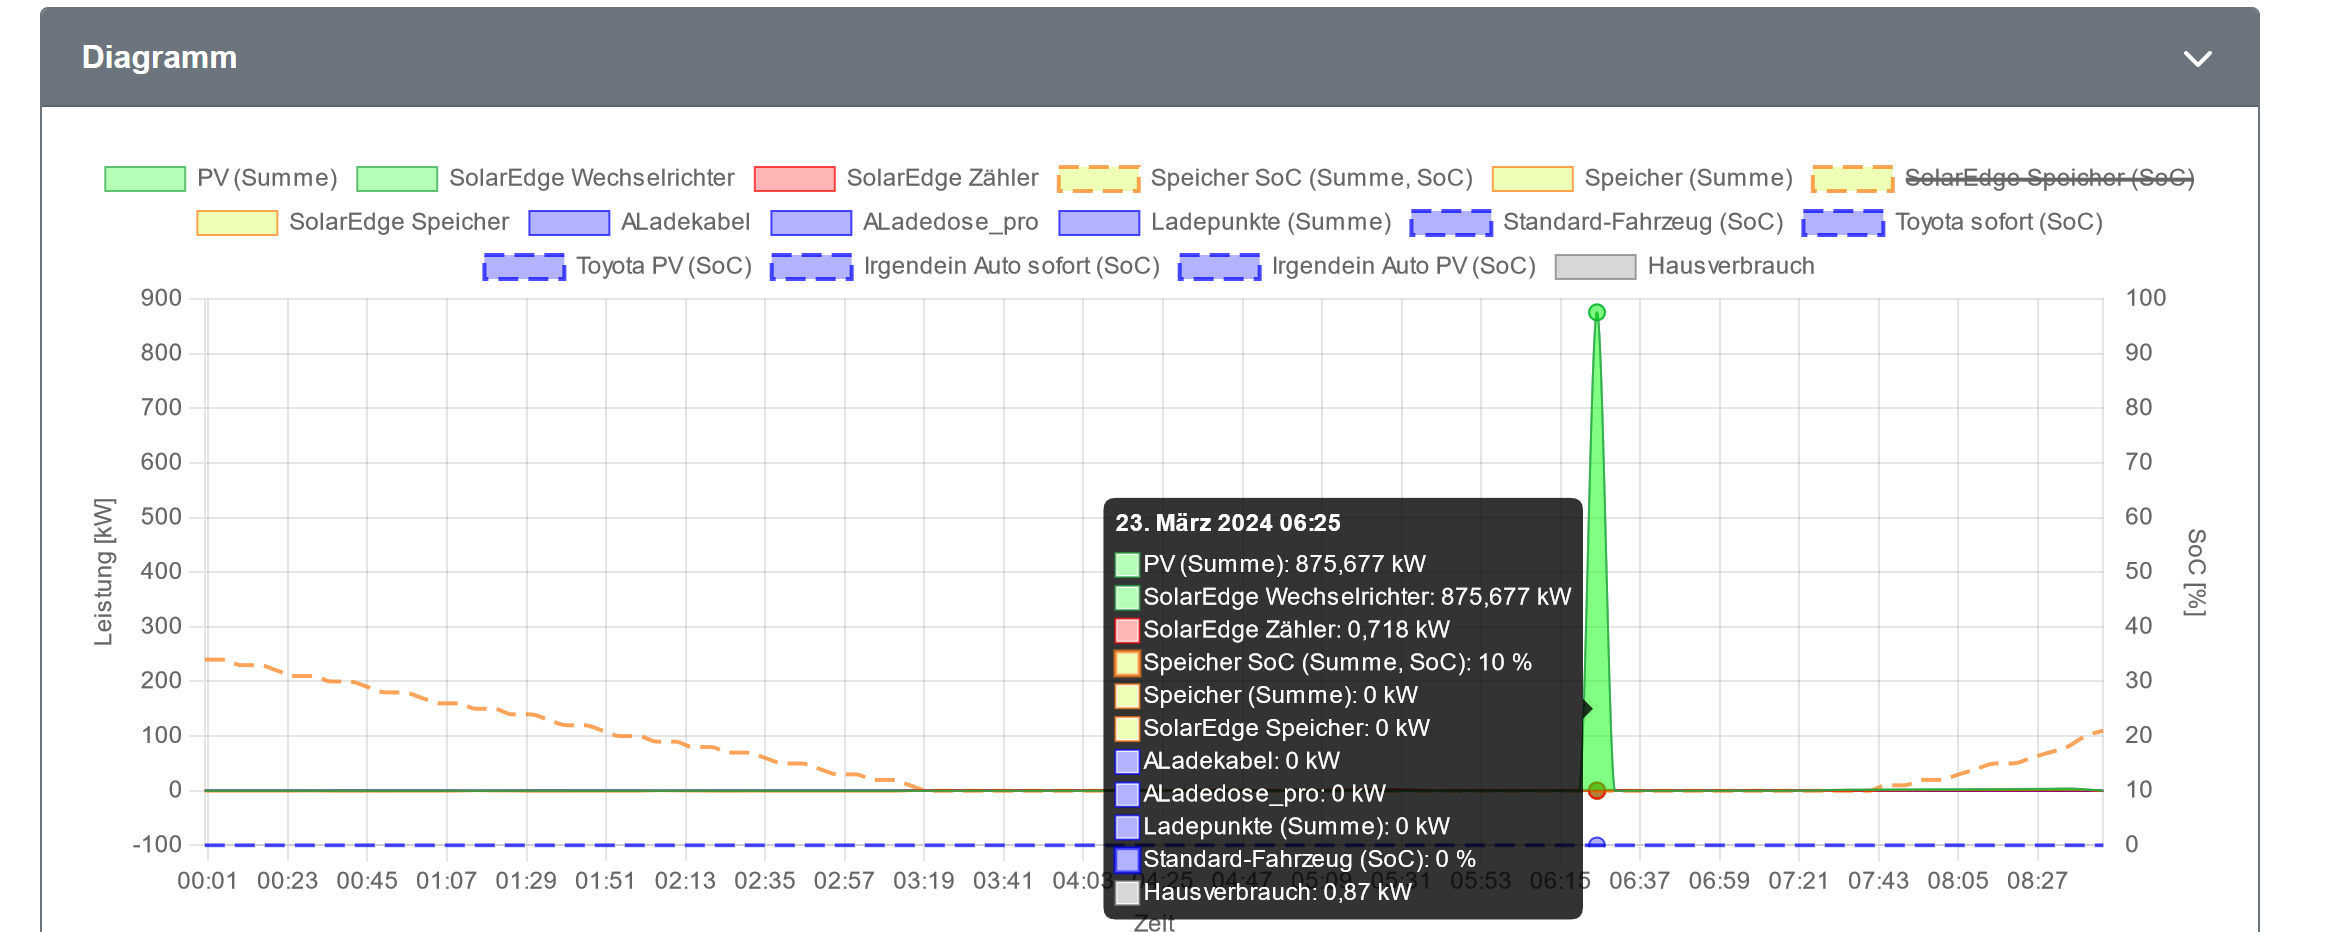Collapse the Diagramm panel with chevron
Screen dimensions: 2346x932
2196,59
